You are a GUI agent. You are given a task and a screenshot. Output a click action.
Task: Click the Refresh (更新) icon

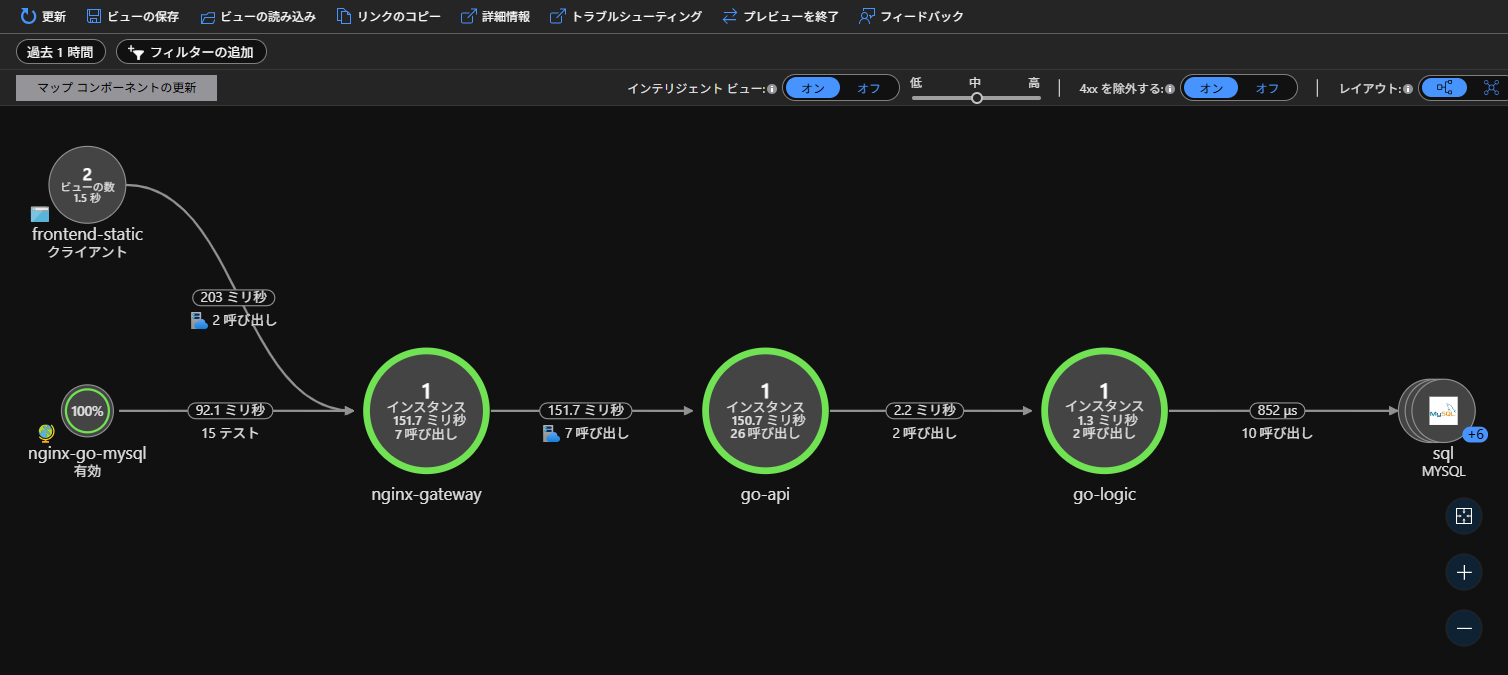(x=29, y=16)
